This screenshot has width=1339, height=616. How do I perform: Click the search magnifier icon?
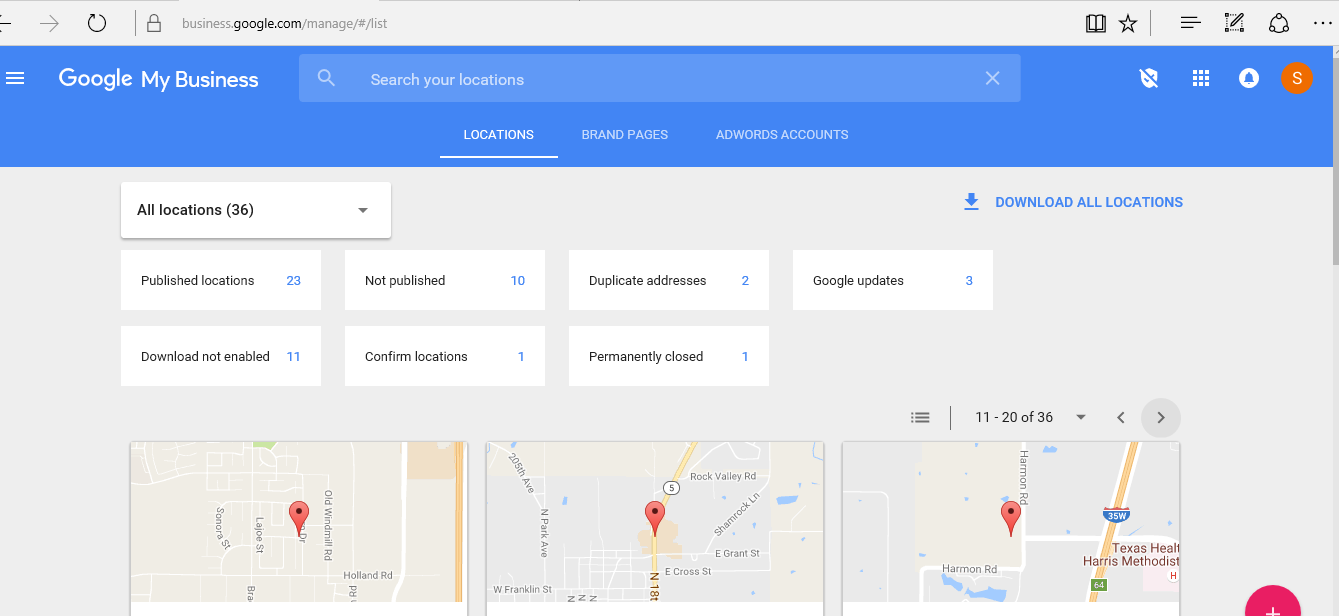coord(326,78)
